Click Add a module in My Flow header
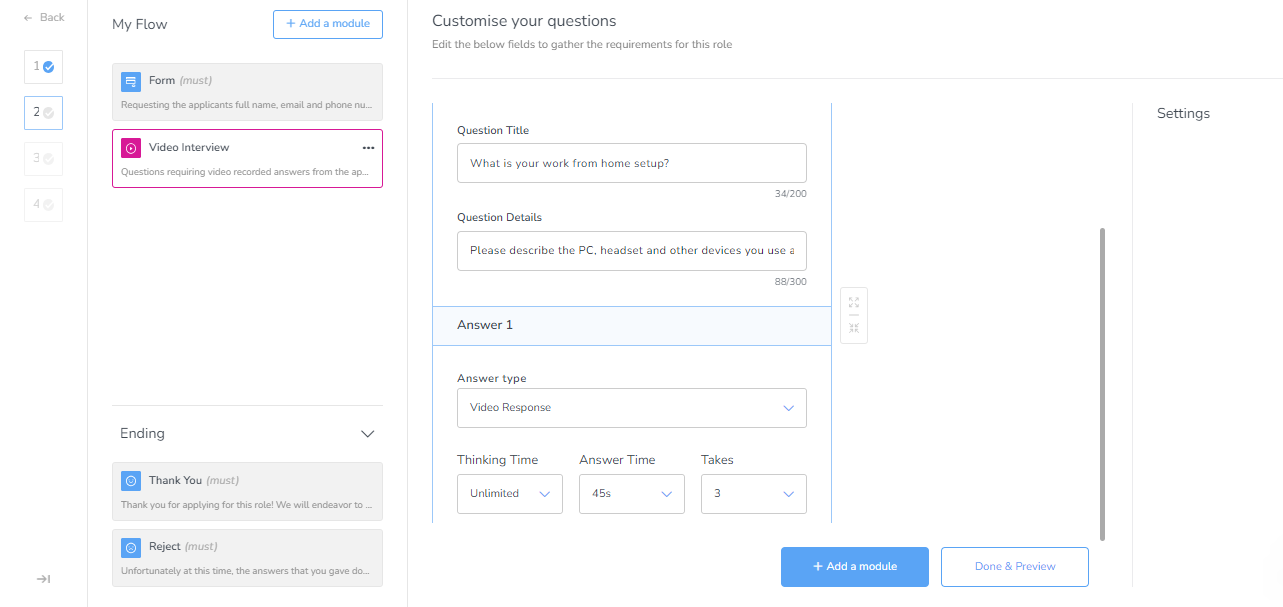 (x=327, y=24)
